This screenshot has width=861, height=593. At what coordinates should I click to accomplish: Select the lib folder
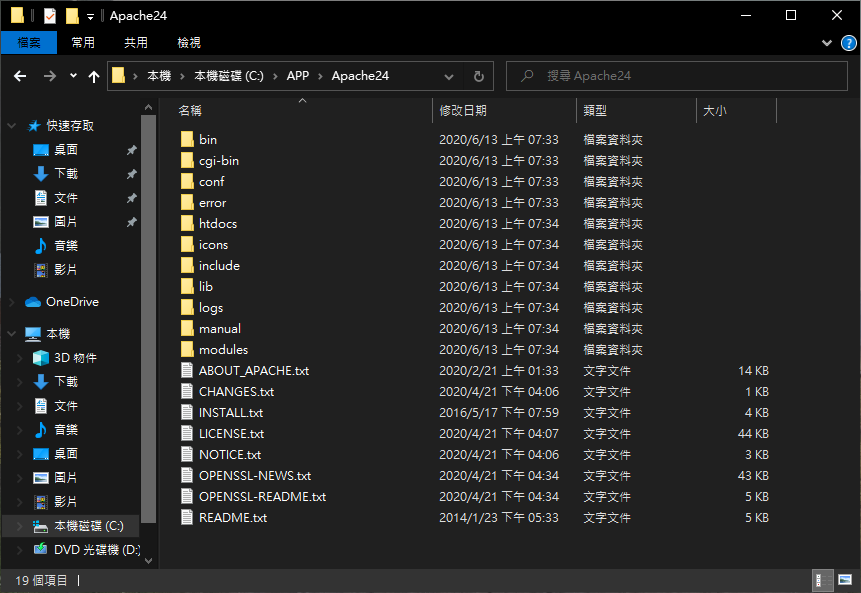(x=205, y=287)
